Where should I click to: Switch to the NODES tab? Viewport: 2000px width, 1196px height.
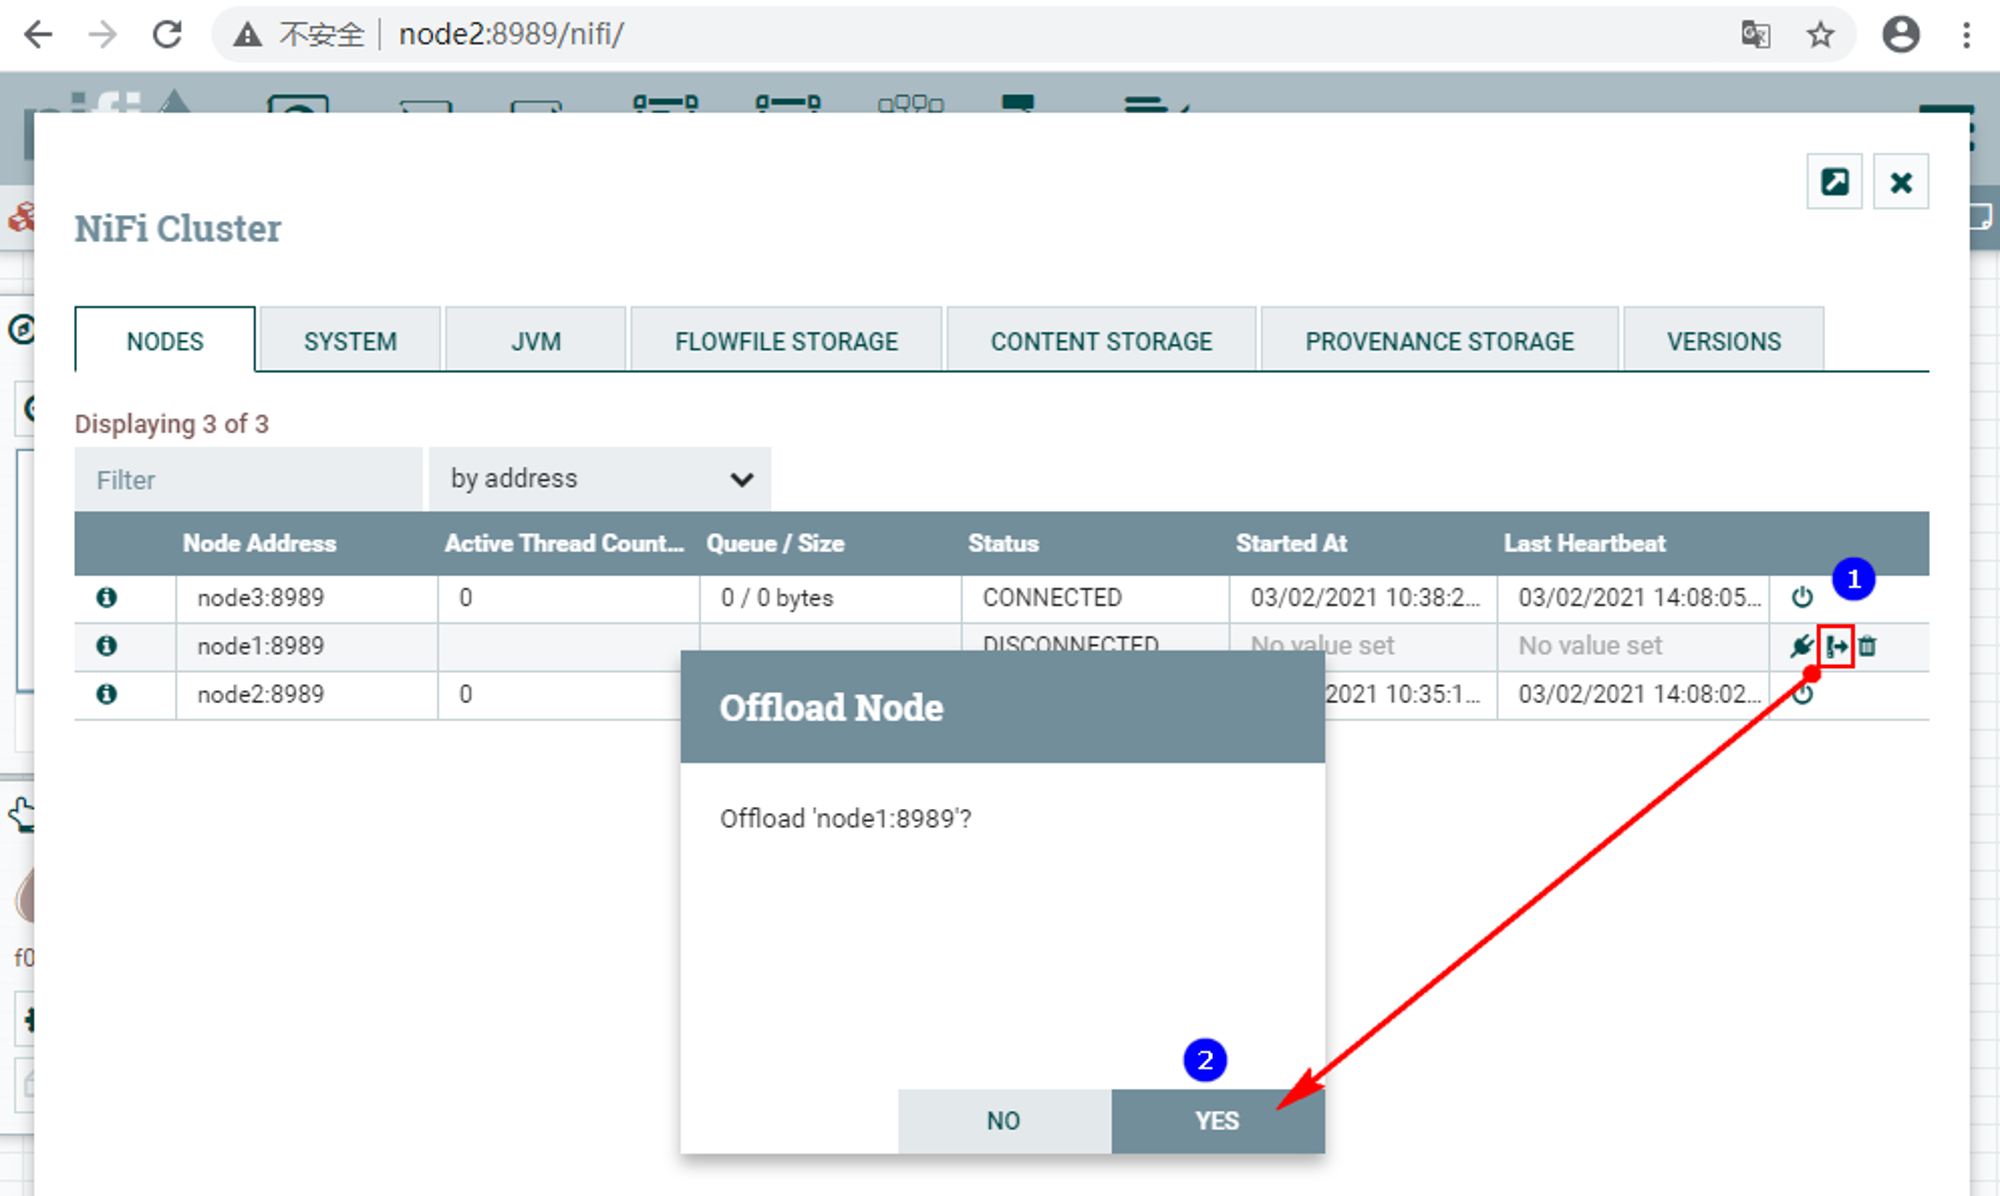165,341
